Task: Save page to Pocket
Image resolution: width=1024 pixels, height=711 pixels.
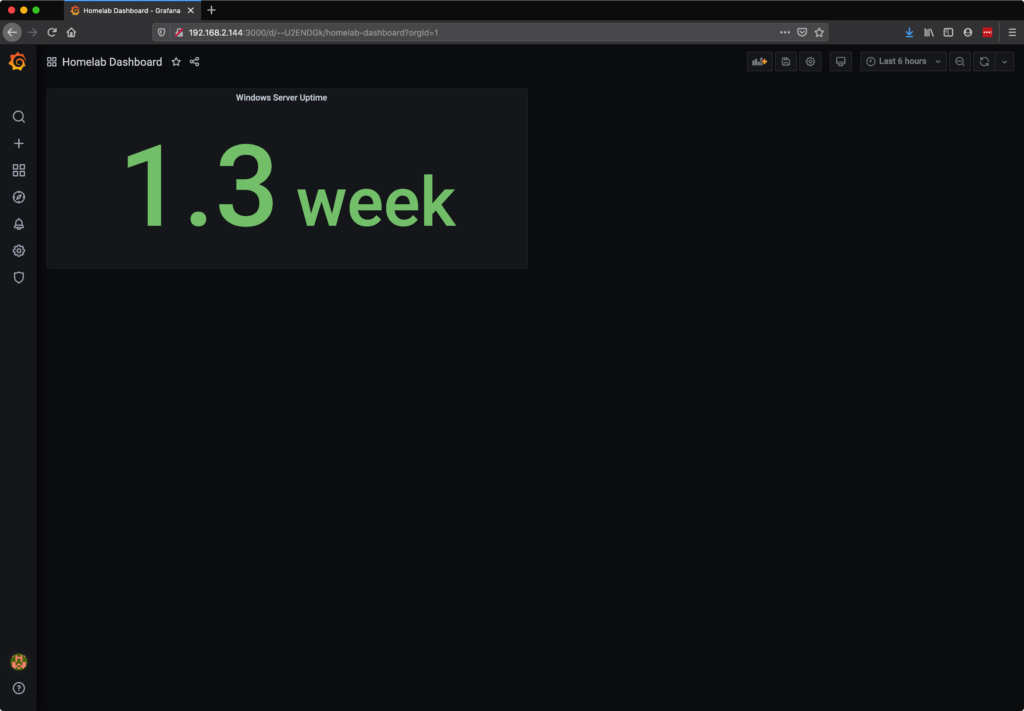Action: point(802,32)
